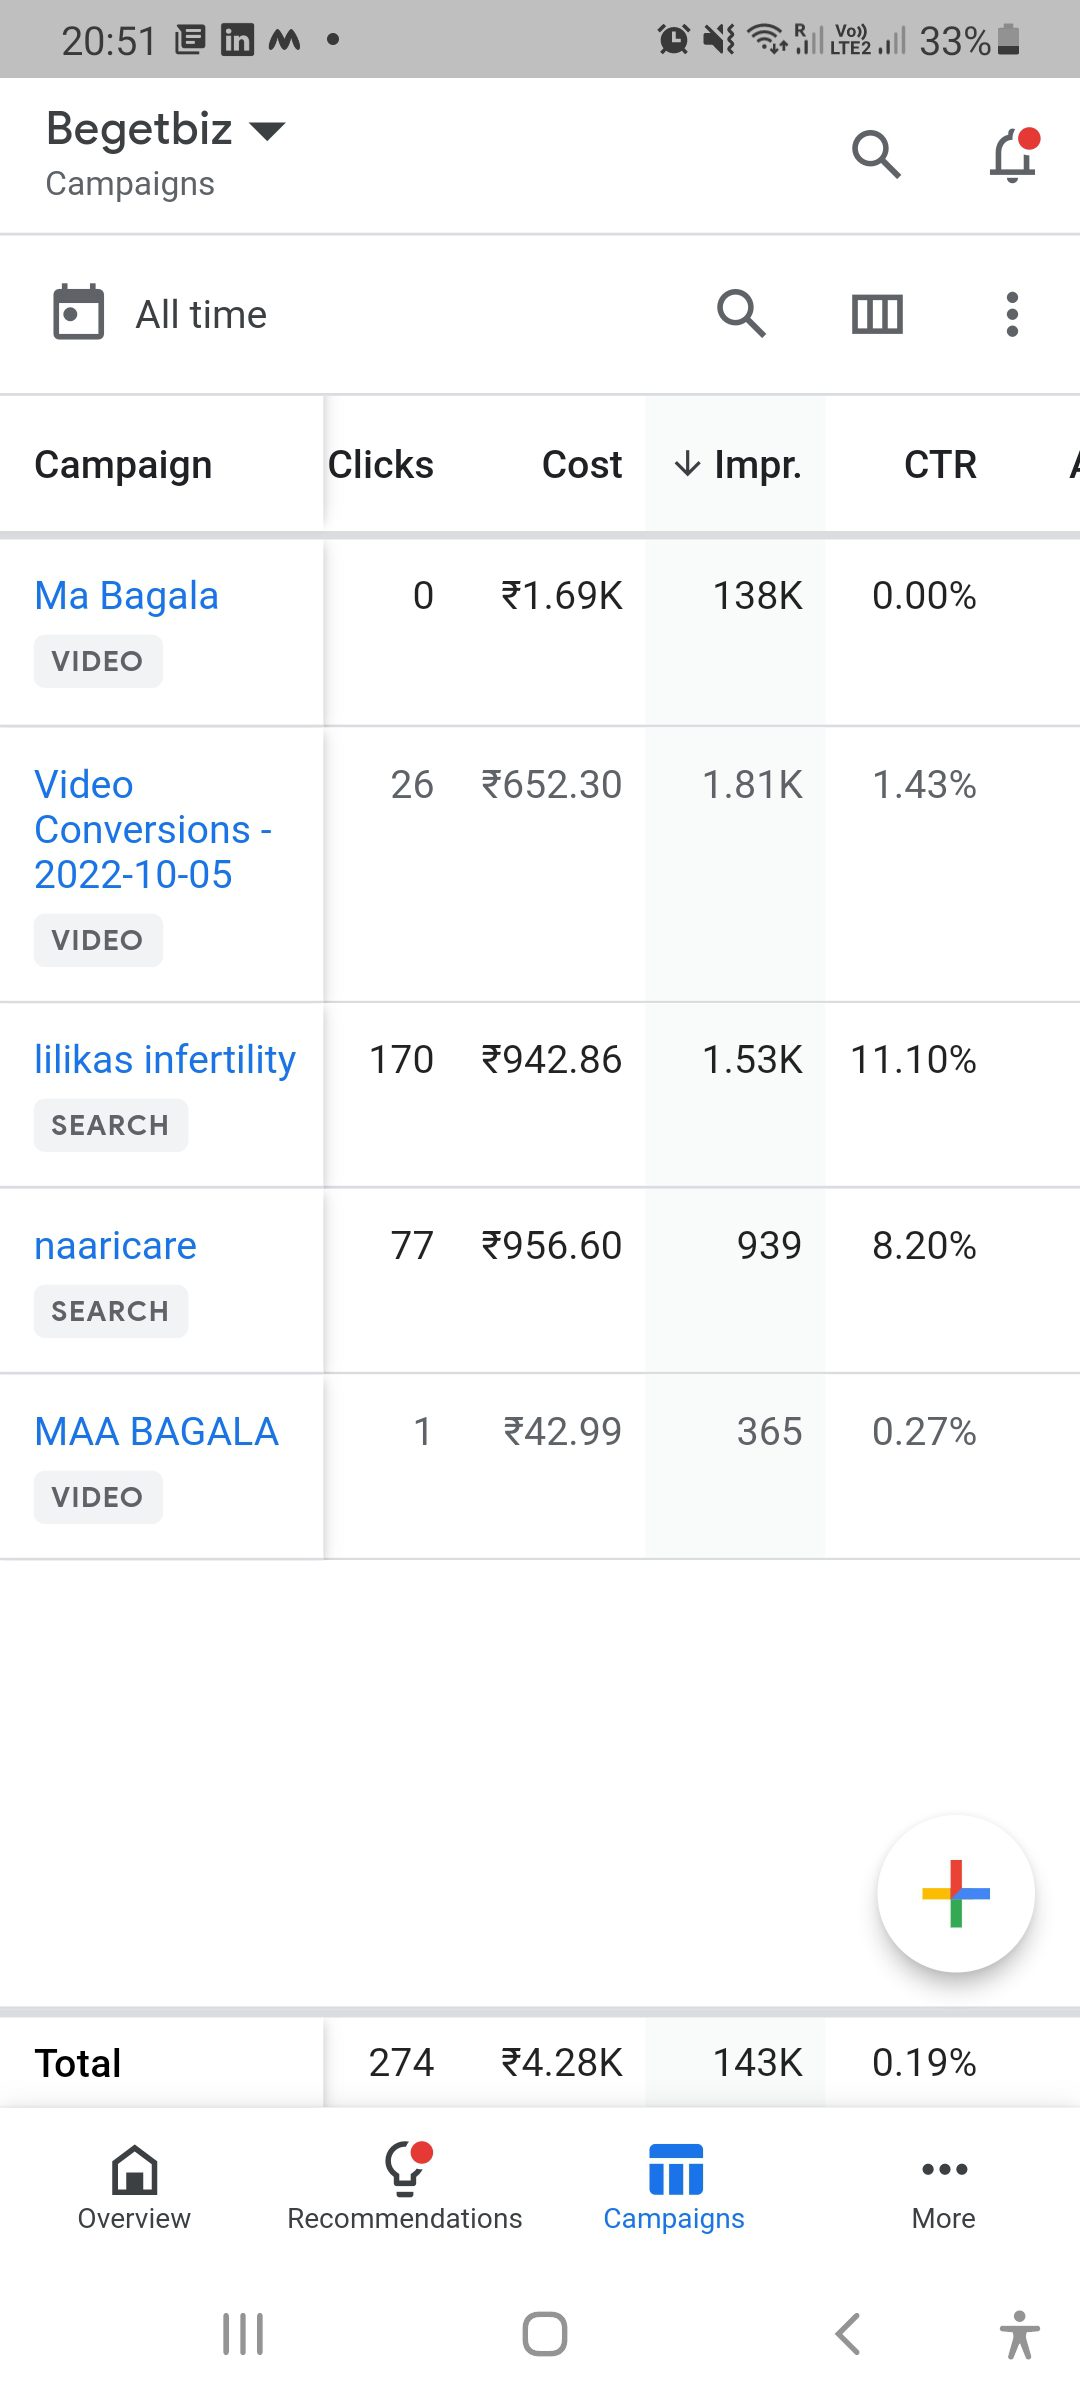The height and width of the screenshot is (2400, 1080).
Task: Open the three-dot overflow menu
Action: click(1012, 314)
